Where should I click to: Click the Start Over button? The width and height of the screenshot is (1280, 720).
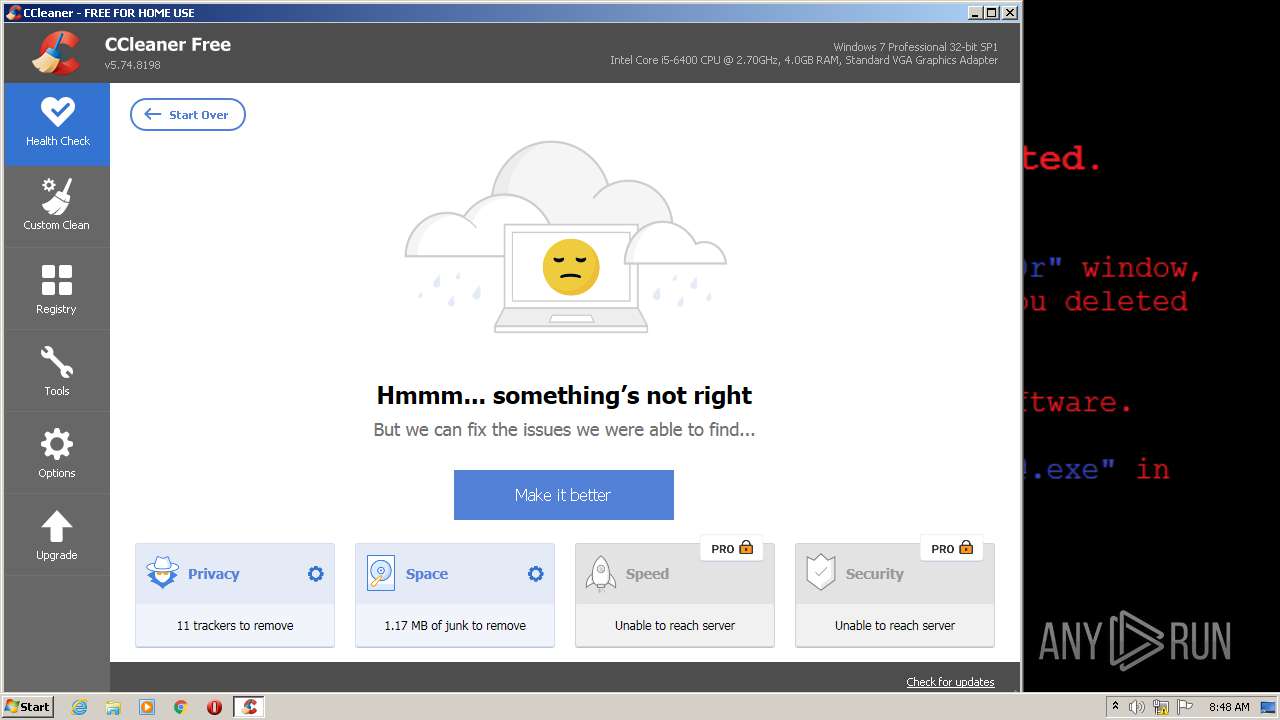pos(188,114)
